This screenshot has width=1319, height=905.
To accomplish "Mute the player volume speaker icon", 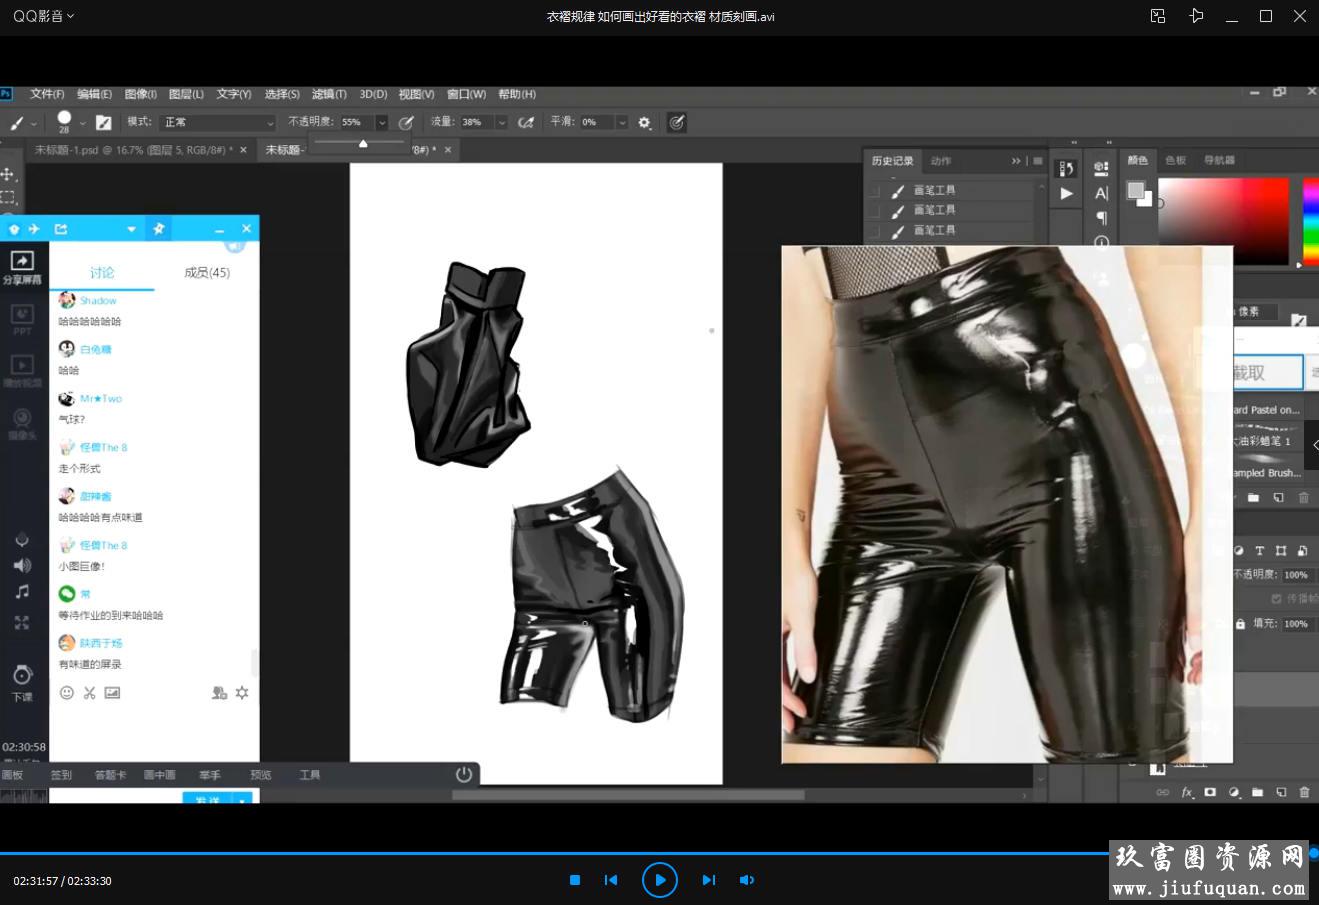I will [x=746, y=880].
